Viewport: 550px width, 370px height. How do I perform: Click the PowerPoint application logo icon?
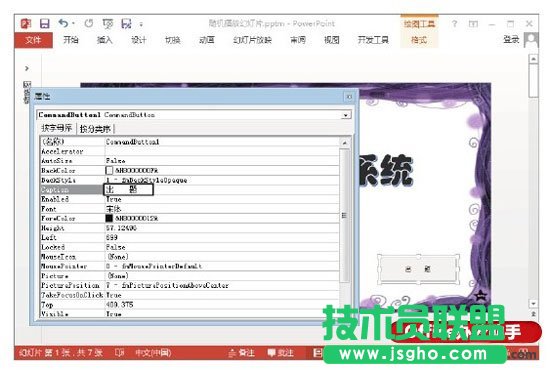26,23
